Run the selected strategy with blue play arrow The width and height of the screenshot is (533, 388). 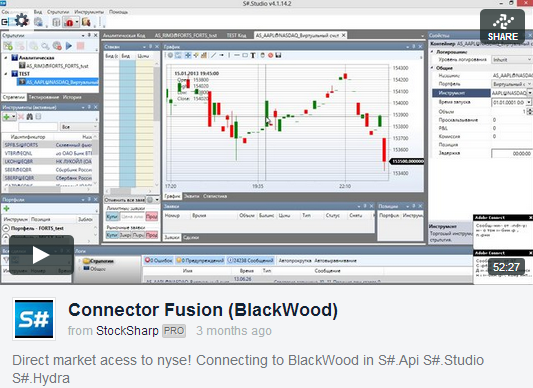69,46
